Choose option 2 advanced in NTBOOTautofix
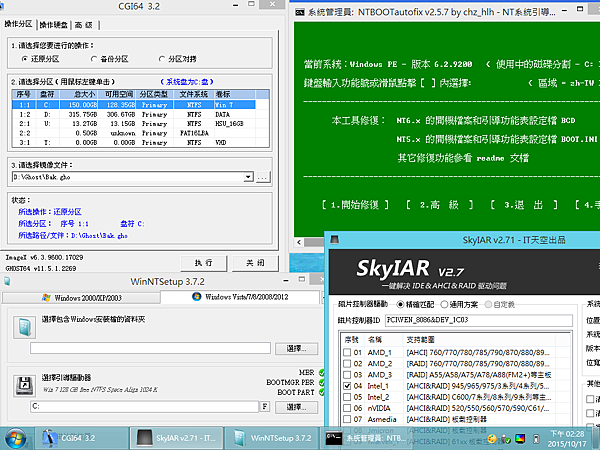The width and height of the screenshot is (600, 450). pos(439,205)
